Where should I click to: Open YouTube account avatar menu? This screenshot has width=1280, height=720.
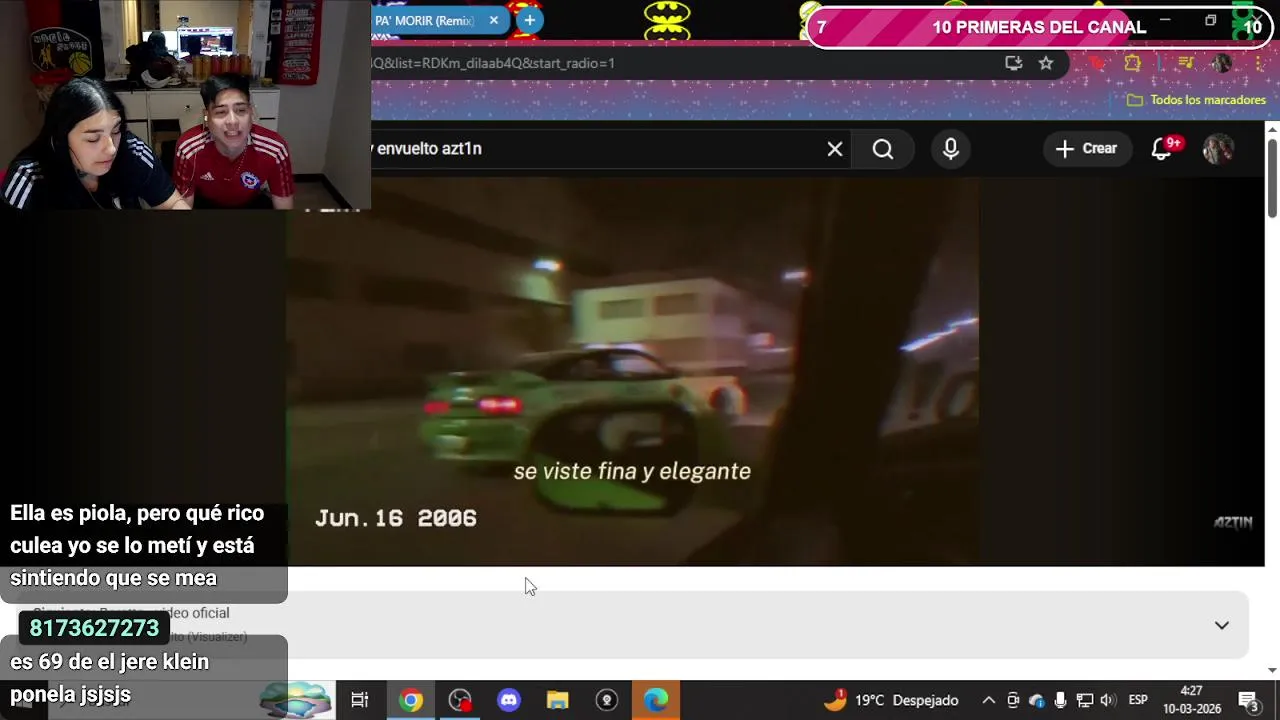(x=1218, y=149)
